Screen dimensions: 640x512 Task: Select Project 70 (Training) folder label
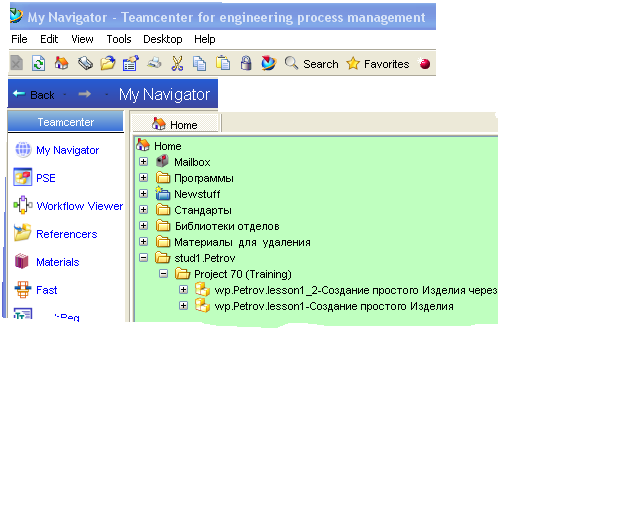(243, 274)
